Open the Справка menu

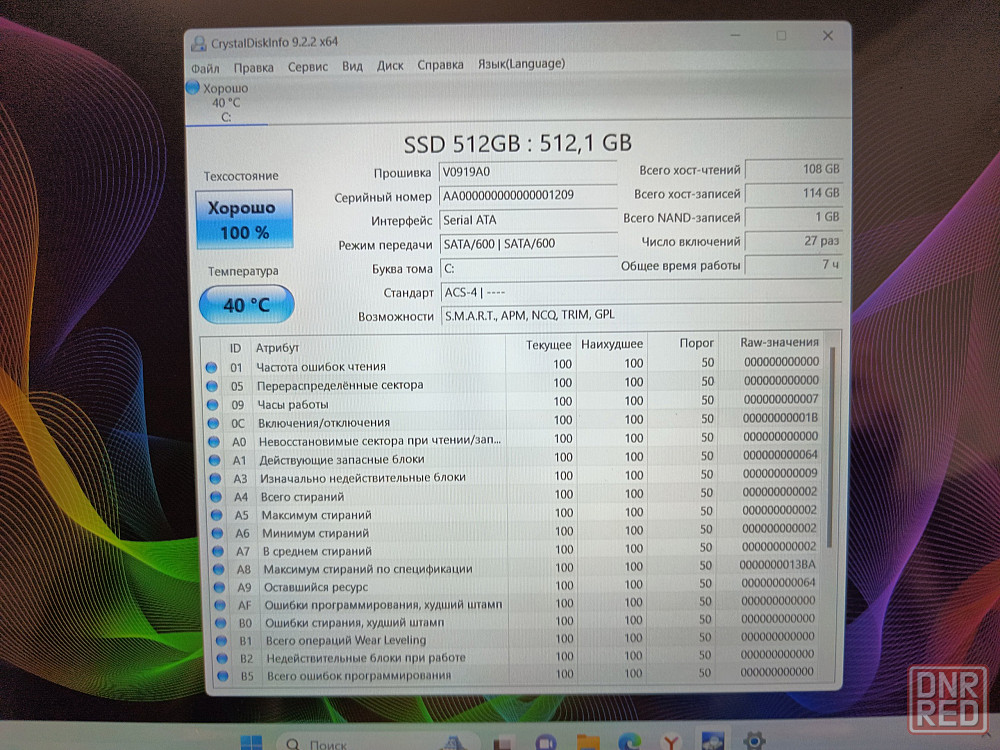pos(440,64)
